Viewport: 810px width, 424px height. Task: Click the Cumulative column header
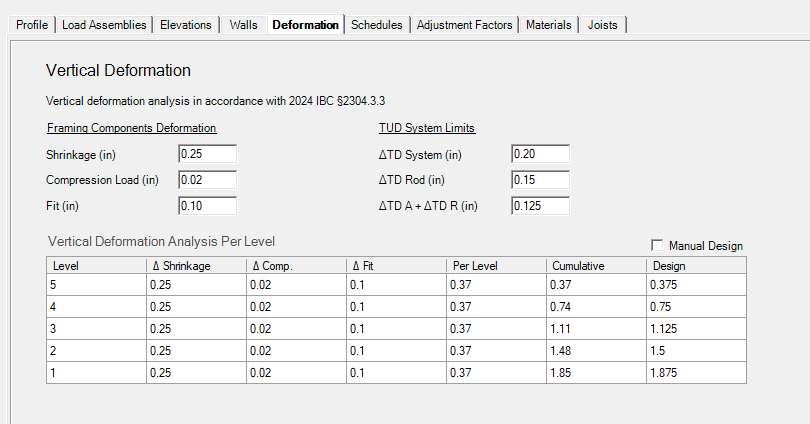597,265
